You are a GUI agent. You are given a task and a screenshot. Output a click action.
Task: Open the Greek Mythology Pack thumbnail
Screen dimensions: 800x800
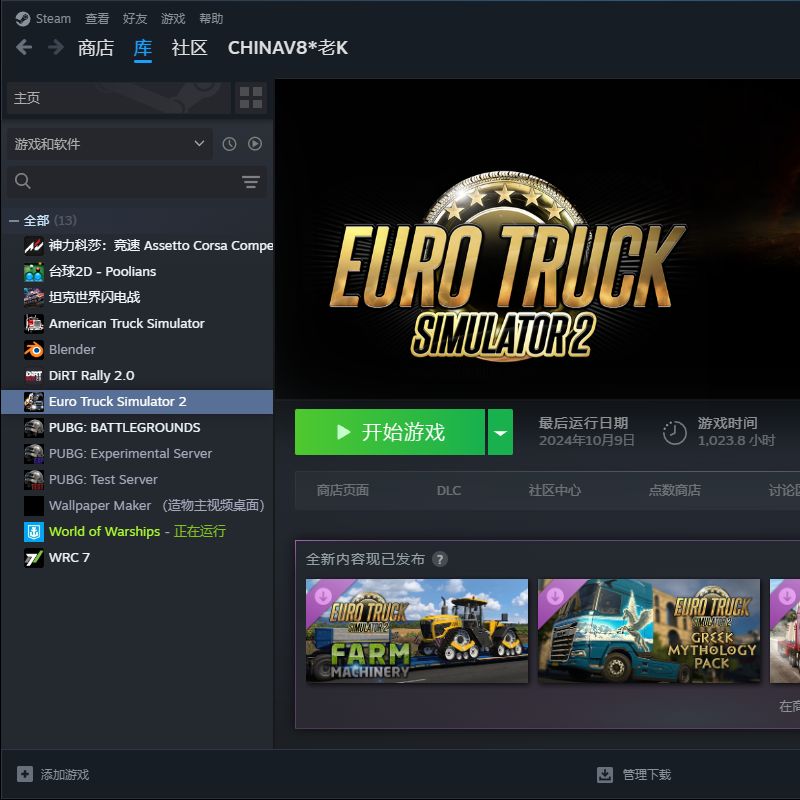(649, 631)
